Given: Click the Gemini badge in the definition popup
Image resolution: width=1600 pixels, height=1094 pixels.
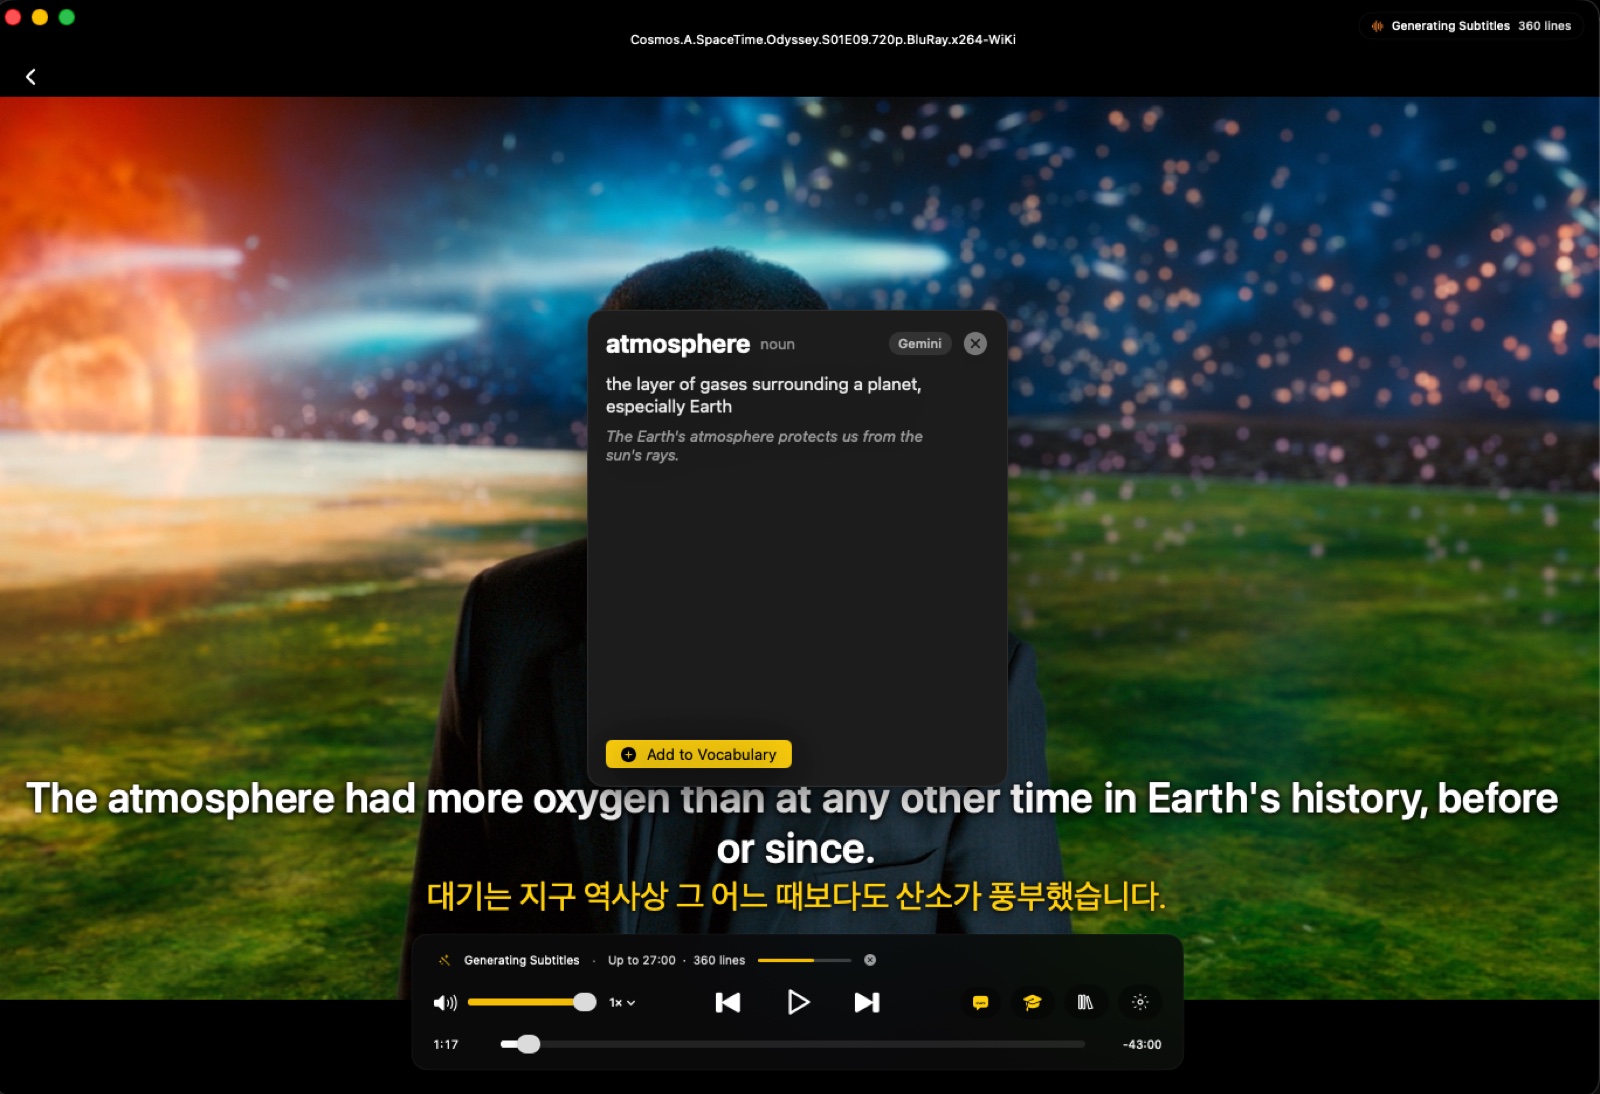Looking at the screenshot, I should point(920,344).
